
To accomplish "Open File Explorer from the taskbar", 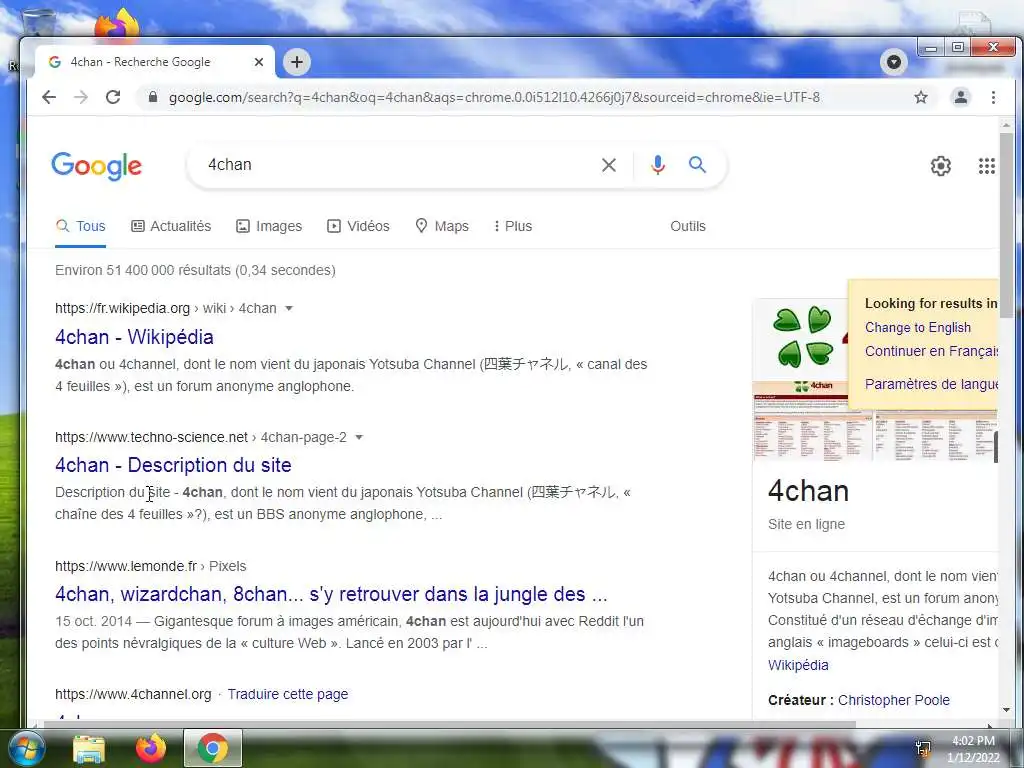I will [x=89, y=748].
